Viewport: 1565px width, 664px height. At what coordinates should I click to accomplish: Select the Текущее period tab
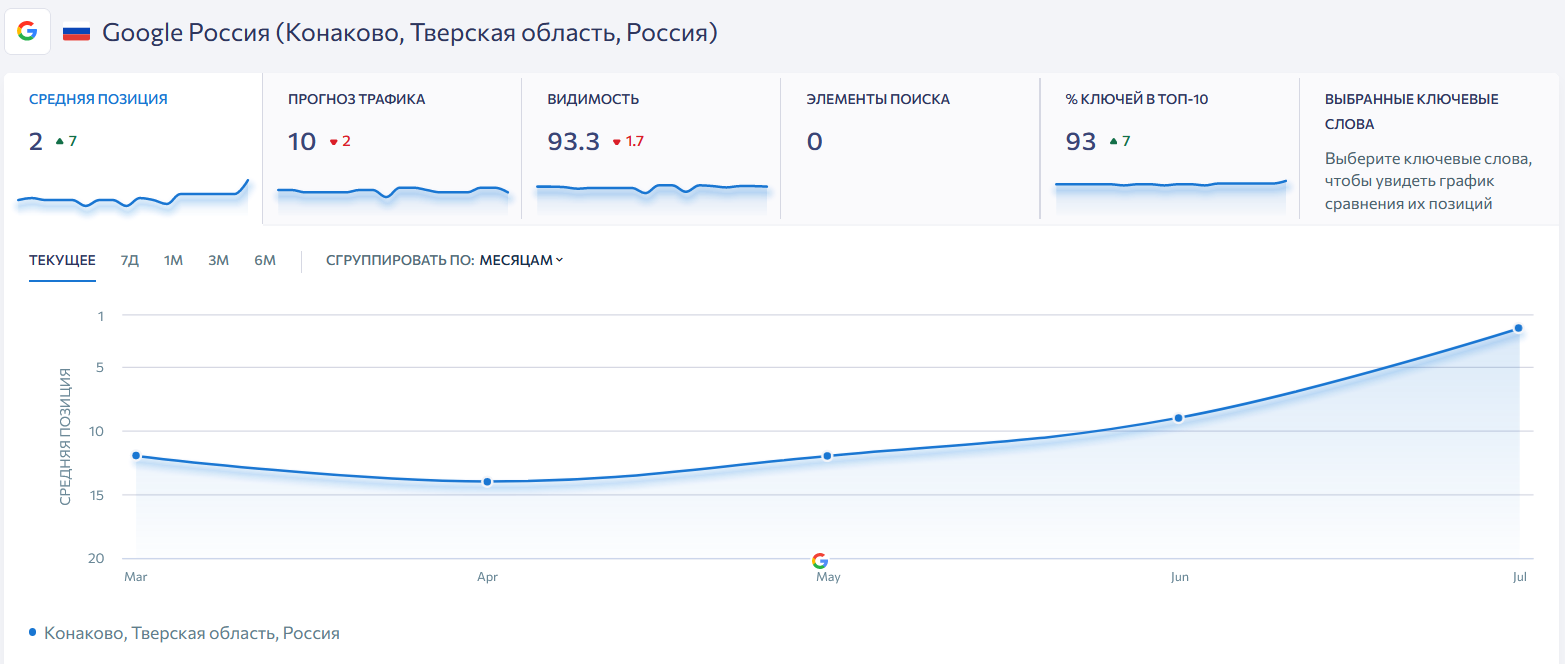point(62,261)
